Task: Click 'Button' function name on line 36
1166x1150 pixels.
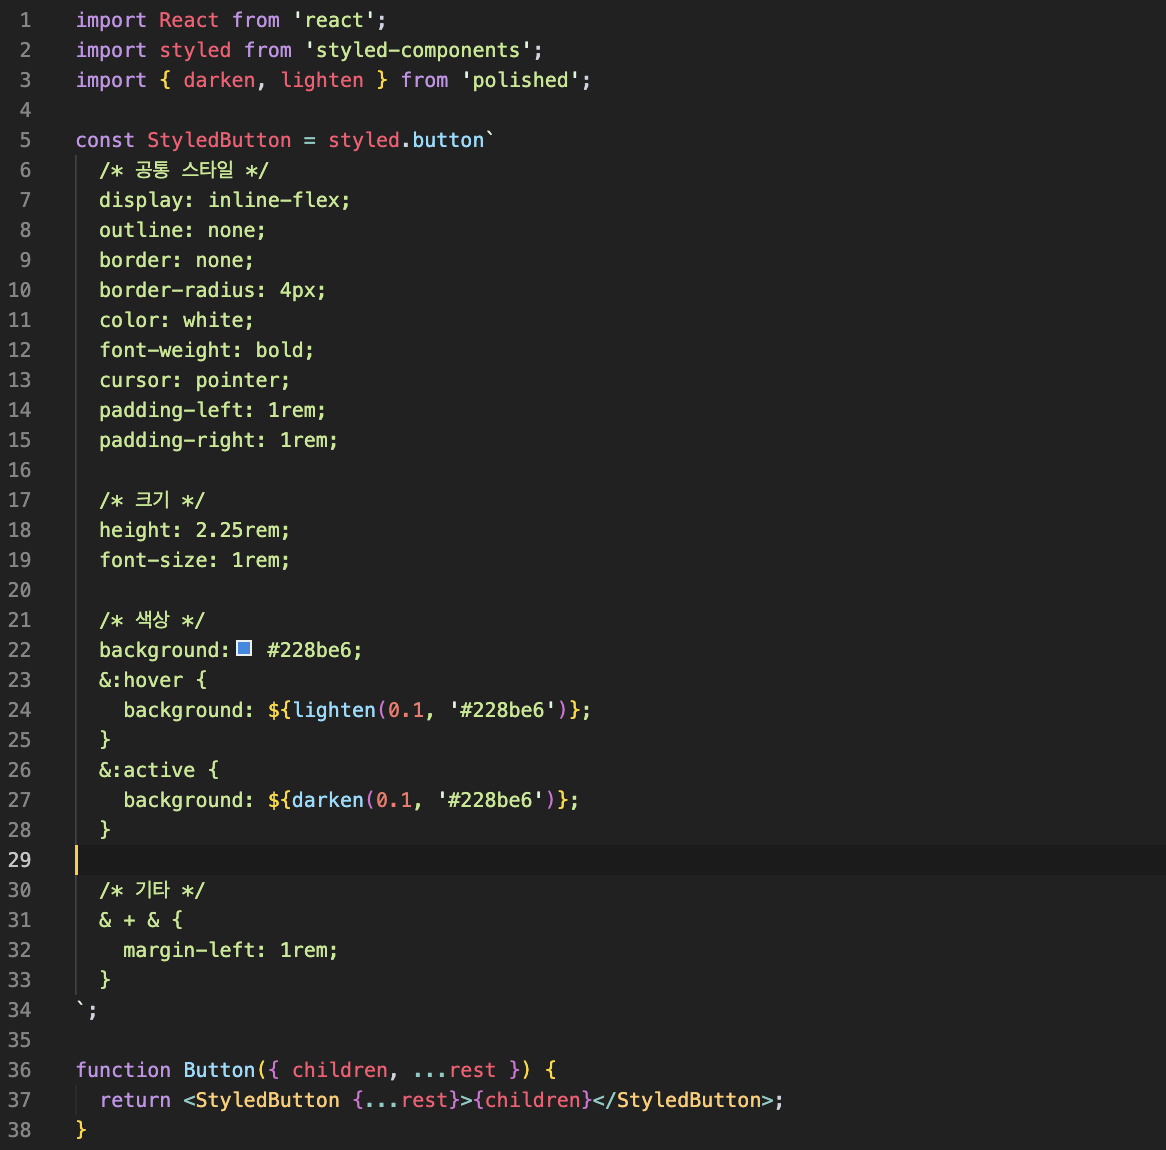Action: coord(219,1070)
